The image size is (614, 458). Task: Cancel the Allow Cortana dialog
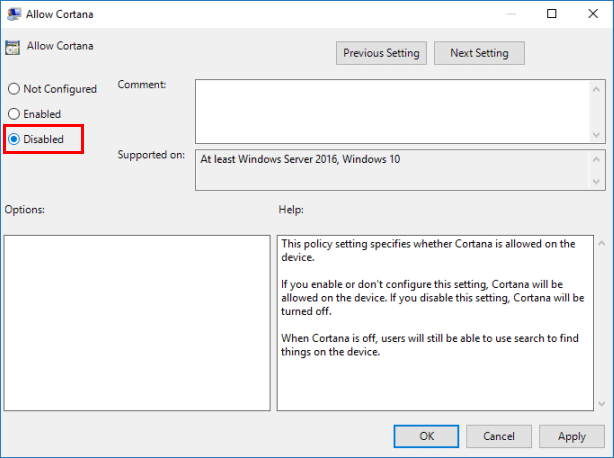[x=498, y=436]
